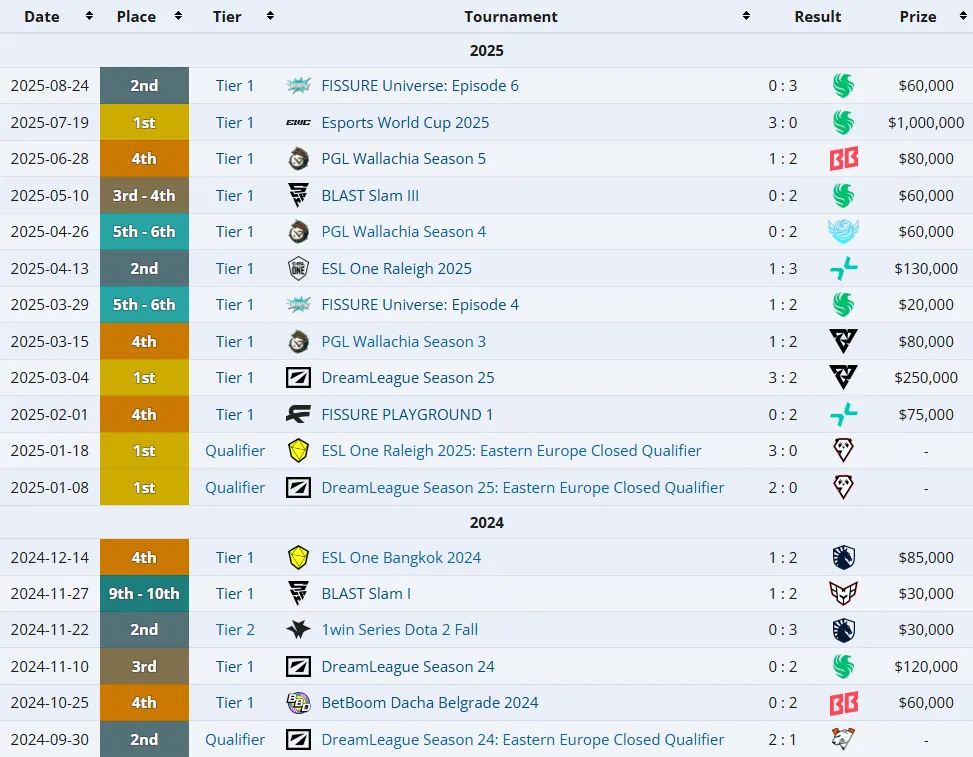Click Tier 2 link in 2024-11-22 row
Viewport: 973px width, 757px height.
[x=235, y=630]
